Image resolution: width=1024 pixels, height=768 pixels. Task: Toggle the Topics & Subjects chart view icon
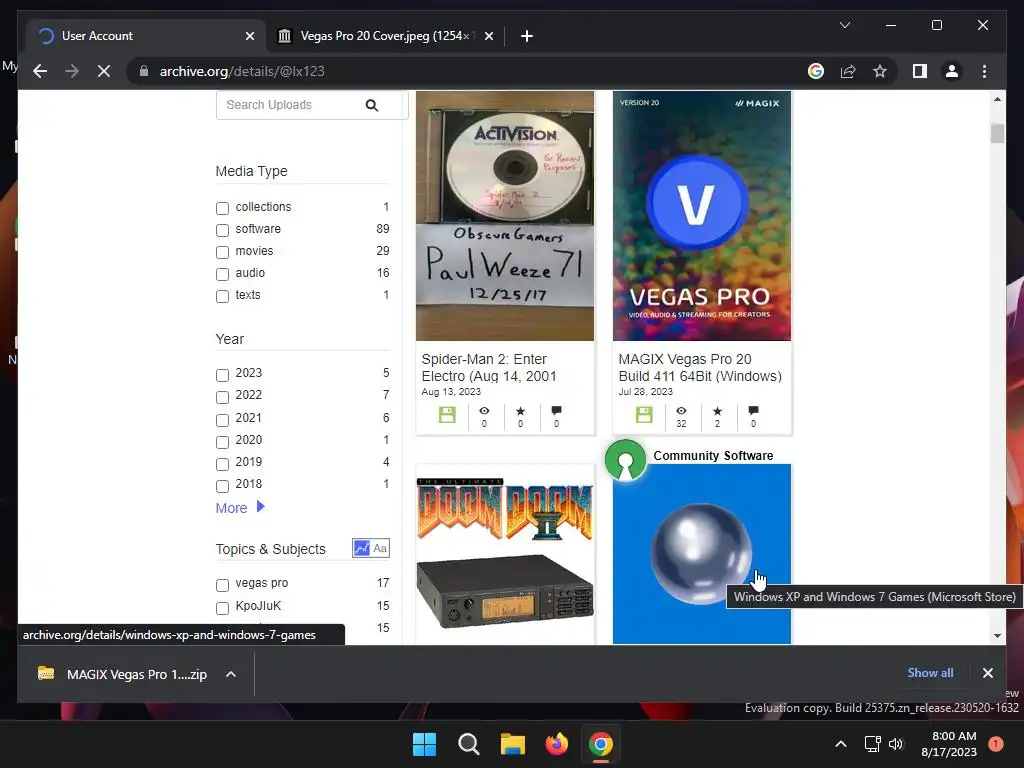[361, 549]
